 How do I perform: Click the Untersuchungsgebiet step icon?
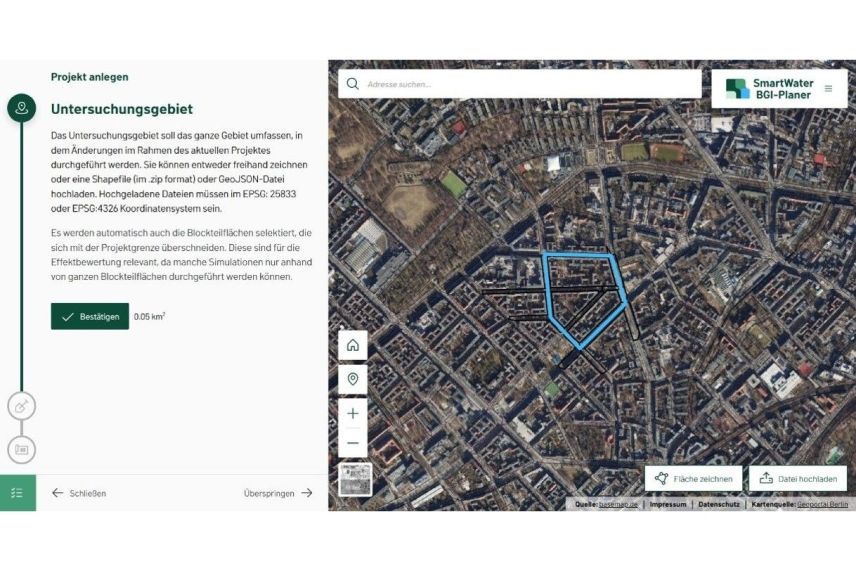[x=21, y=108]
